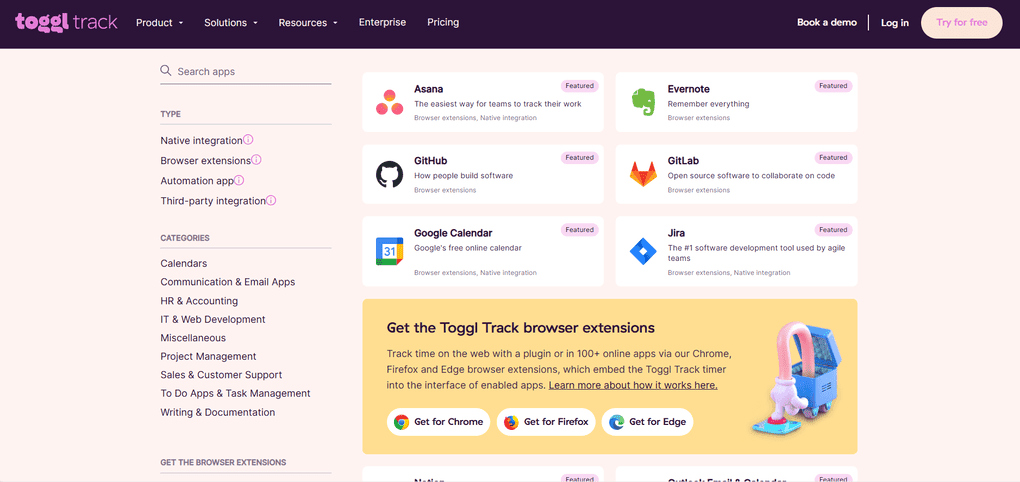
Task: Open the Google Calendar card title
Action: click(x=453, y=233)
